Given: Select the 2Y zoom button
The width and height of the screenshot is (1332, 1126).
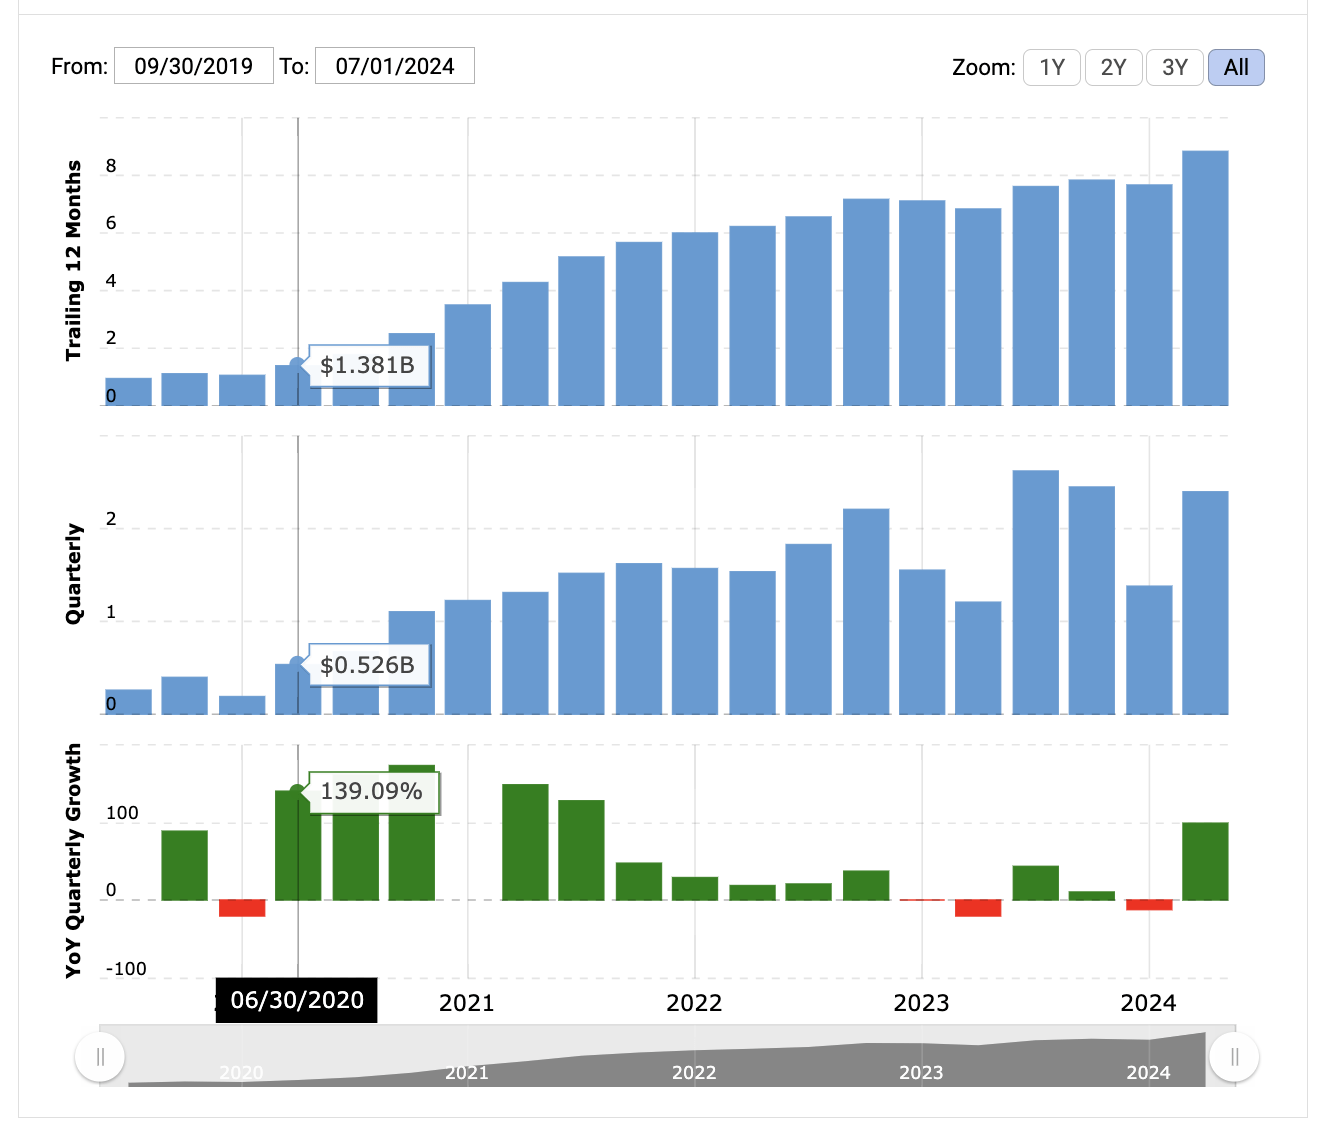Looking at the screenshot, I should click(1113, 67).
